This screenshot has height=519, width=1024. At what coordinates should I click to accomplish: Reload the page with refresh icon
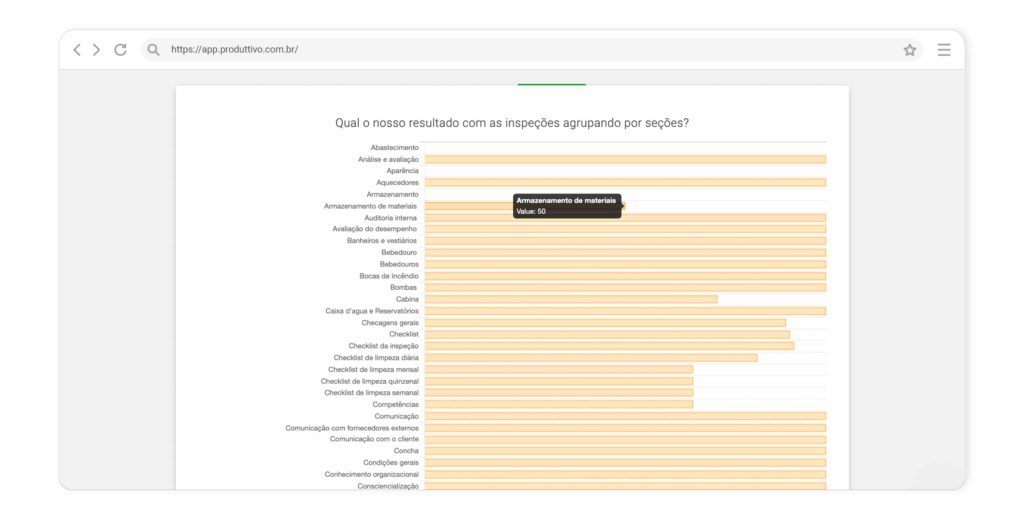[120, 50]
